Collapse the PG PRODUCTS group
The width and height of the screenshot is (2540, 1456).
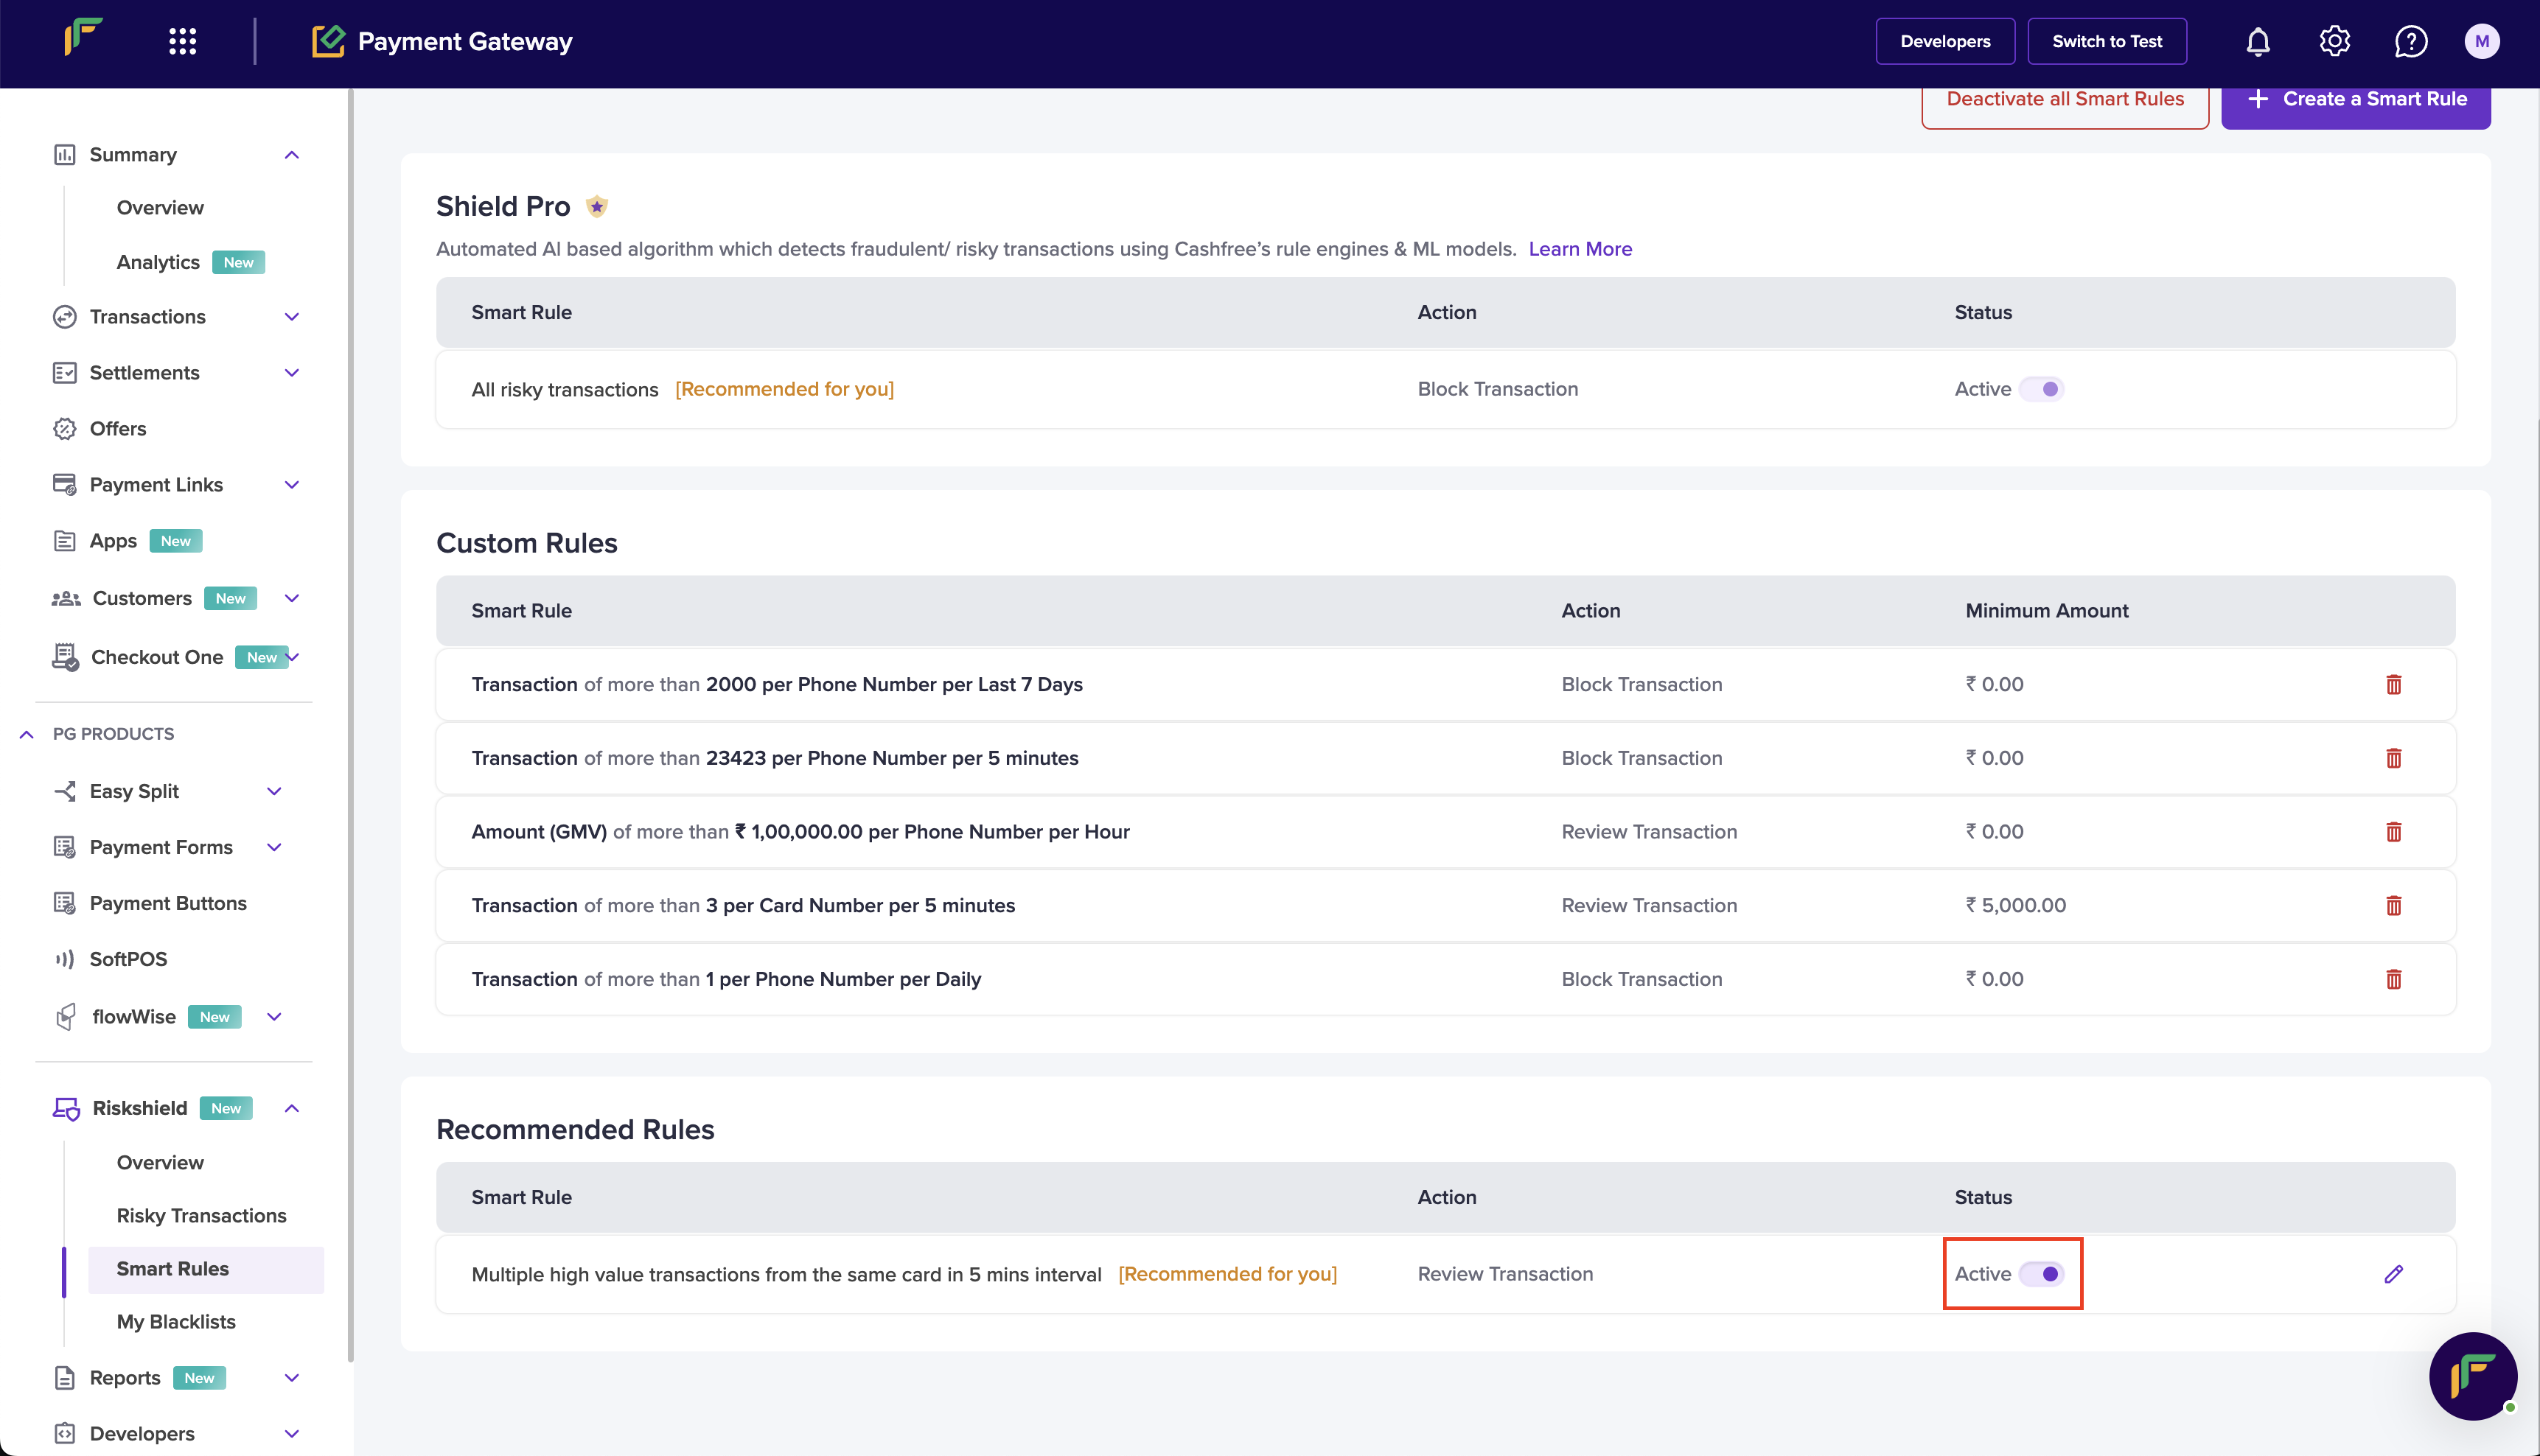27,734
